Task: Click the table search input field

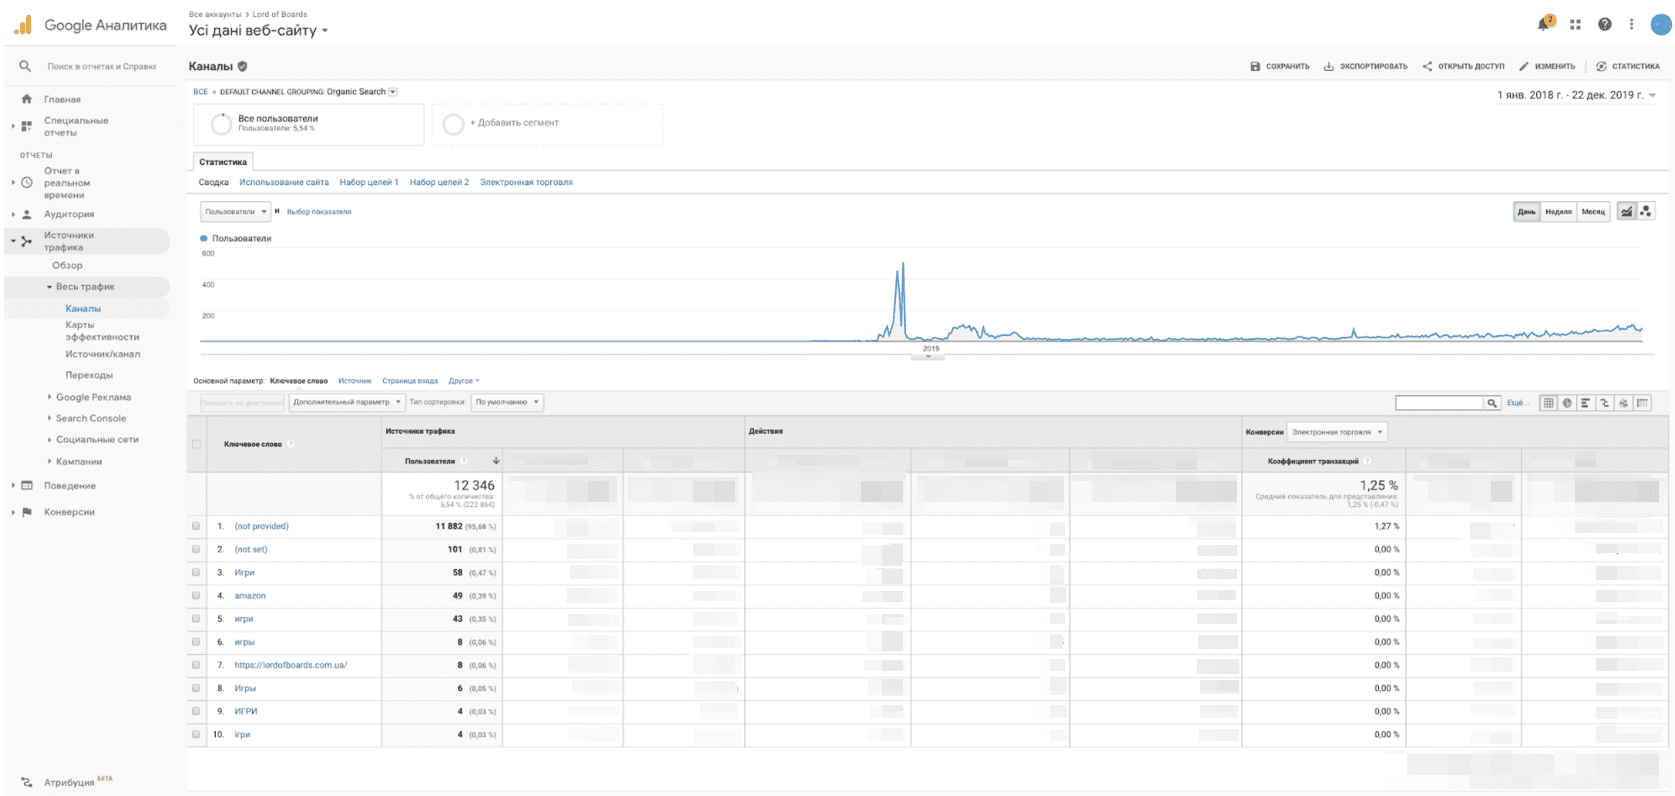Action: [1438, 403]
